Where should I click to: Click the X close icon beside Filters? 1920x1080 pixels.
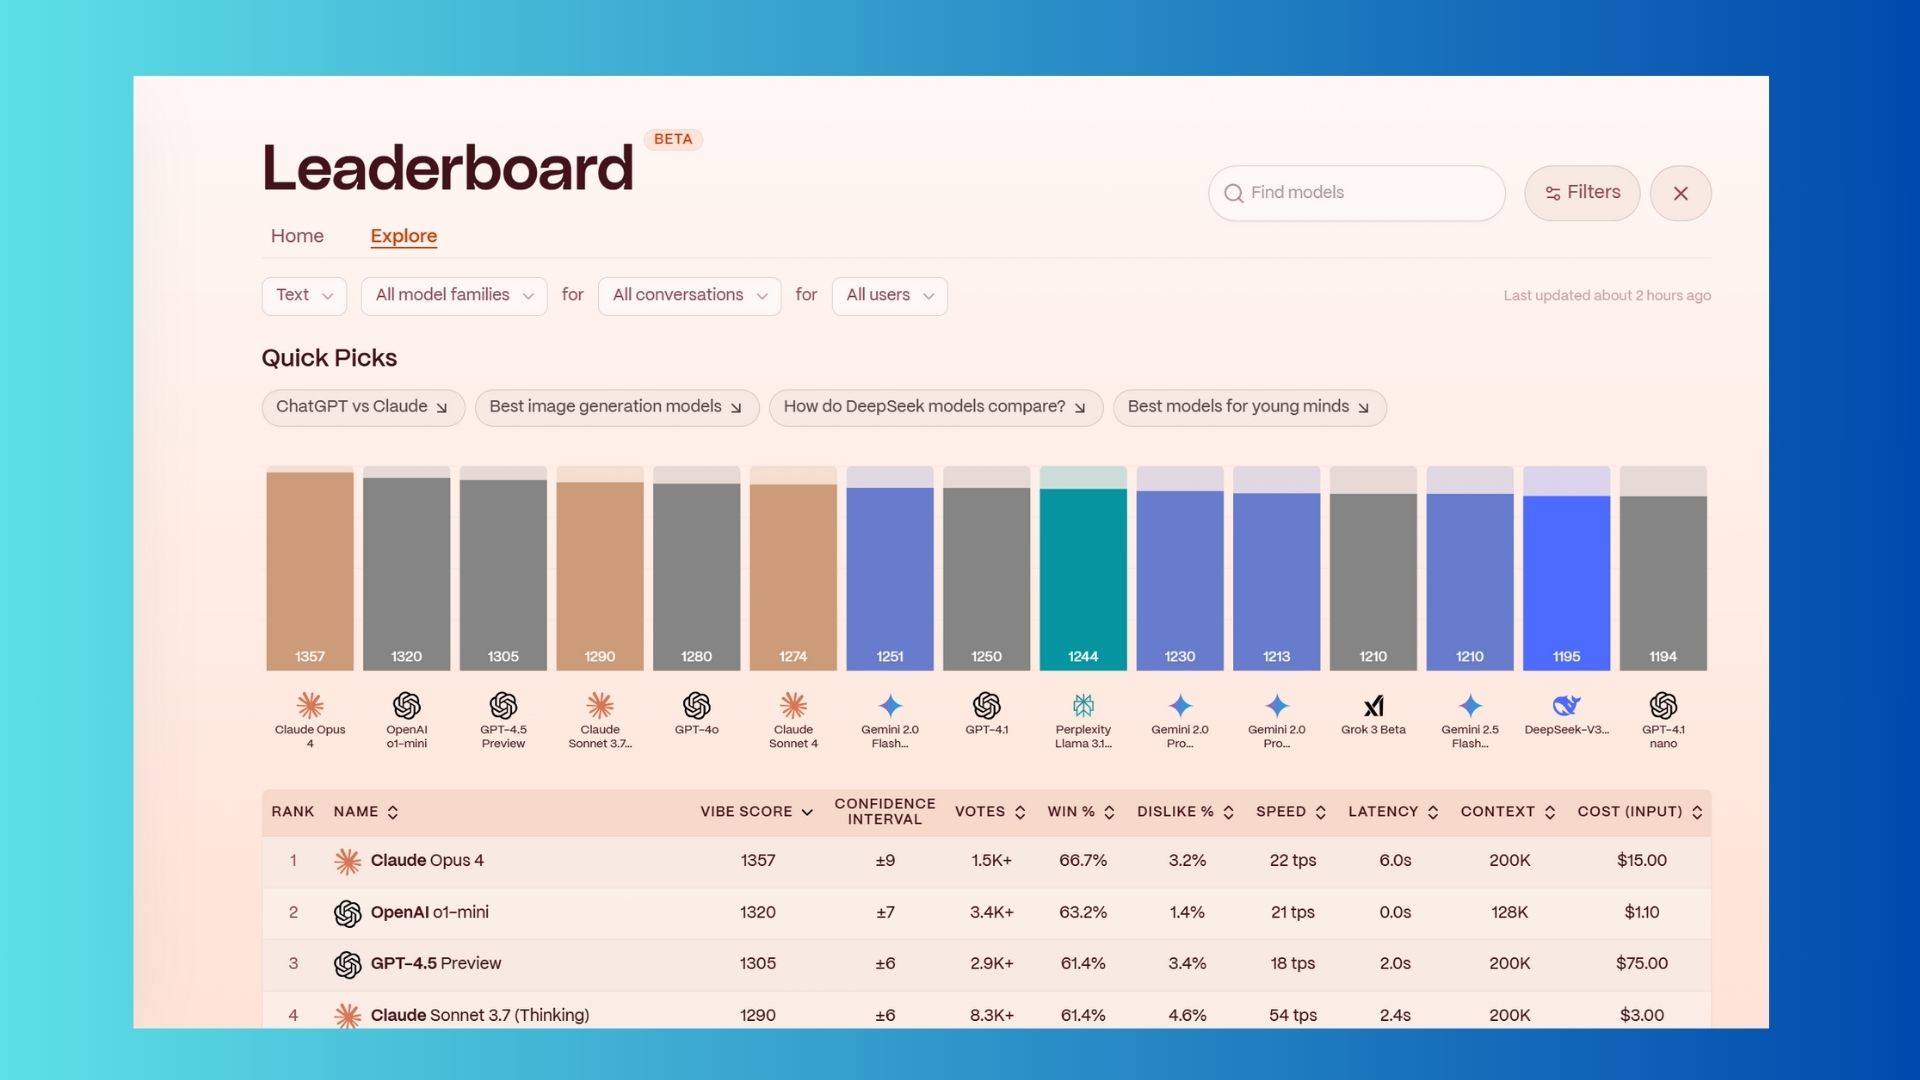tap(1680, 193)
